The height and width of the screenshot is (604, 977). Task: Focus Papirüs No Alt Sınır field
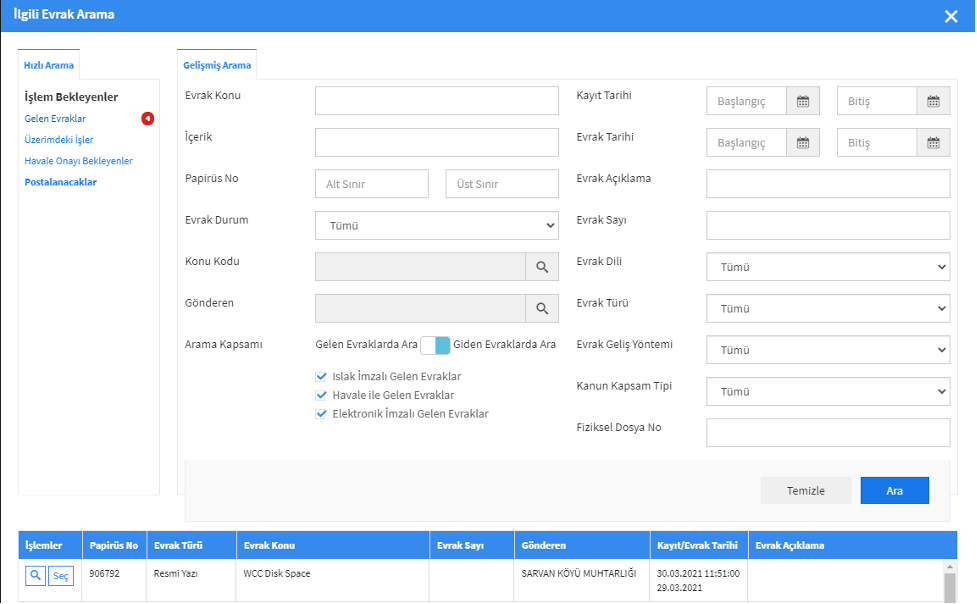pos(372,184)
